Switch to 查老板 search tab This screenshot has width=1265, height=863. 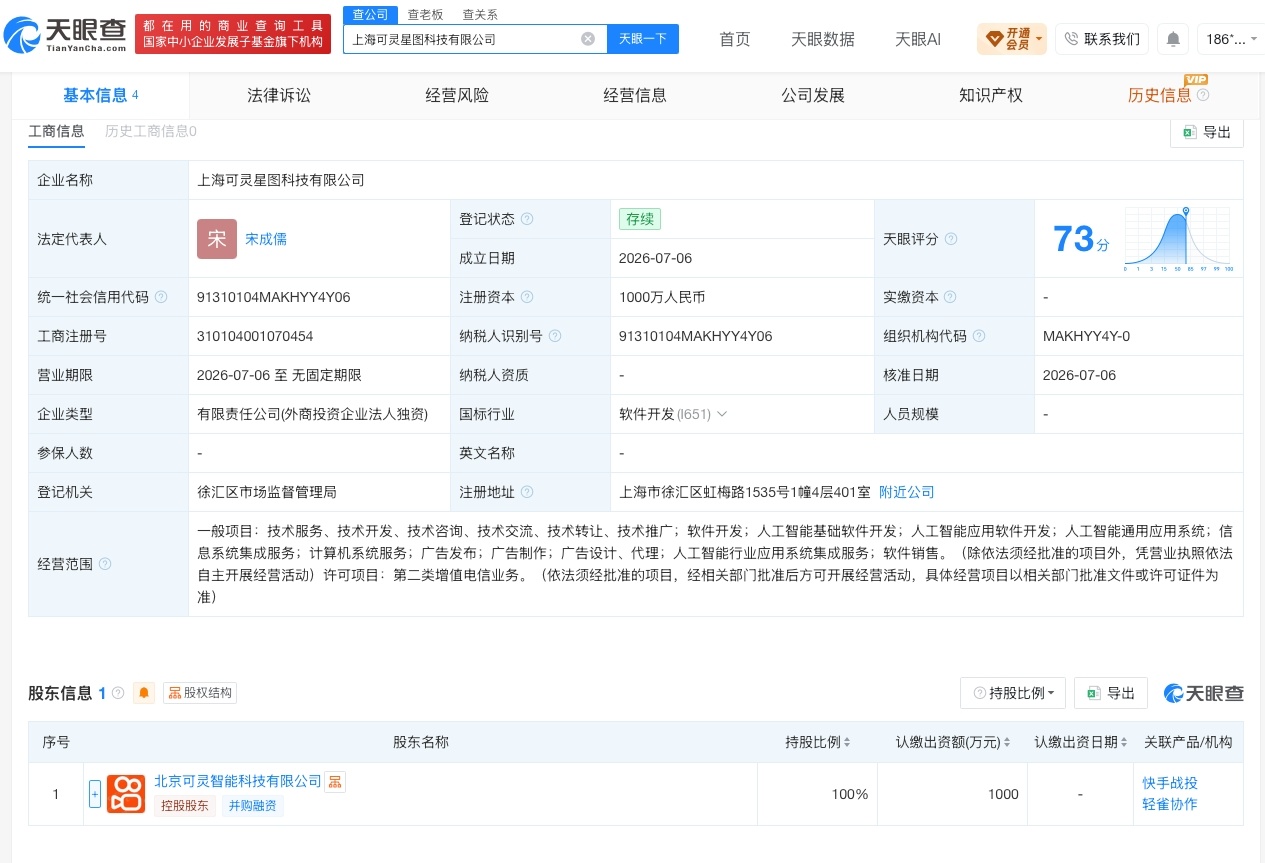point(425,14)
